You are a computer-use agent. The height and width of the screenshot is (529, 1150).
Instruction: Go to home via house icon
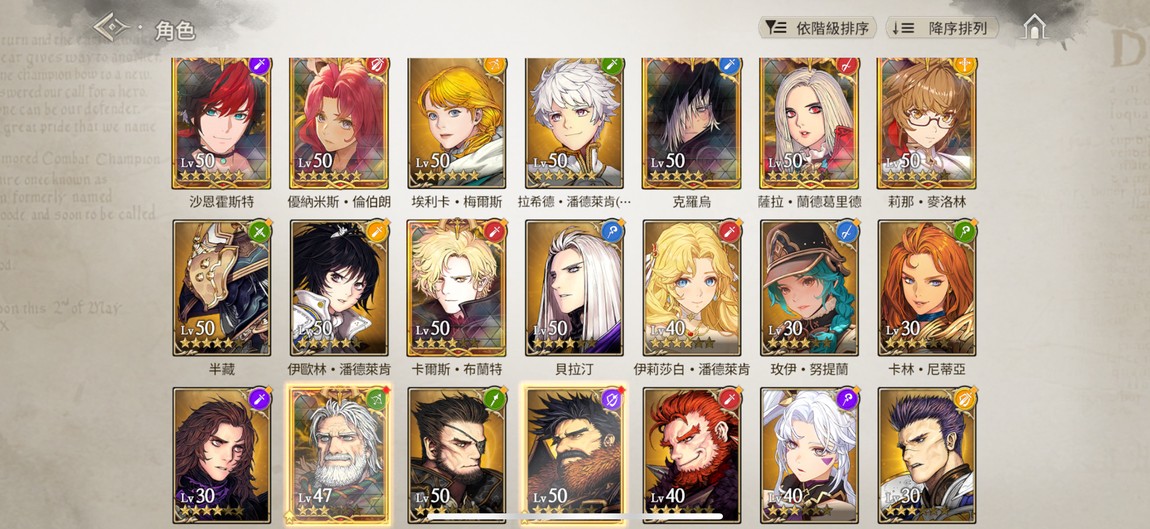coord(1034,28)
